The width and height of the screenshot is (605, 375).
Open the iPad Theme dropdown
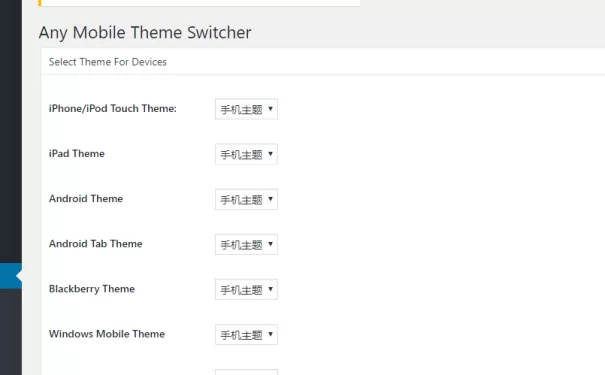click(246, 154)
